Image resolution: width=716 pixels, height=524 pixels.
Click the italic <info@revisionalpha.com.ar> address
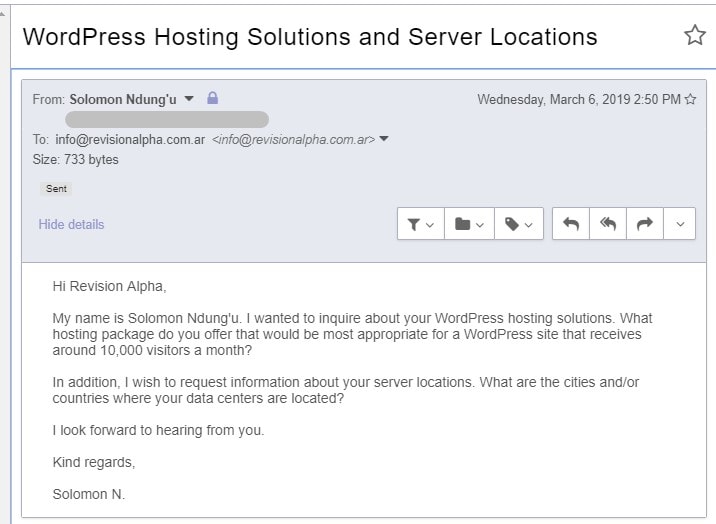click(294, 139)
